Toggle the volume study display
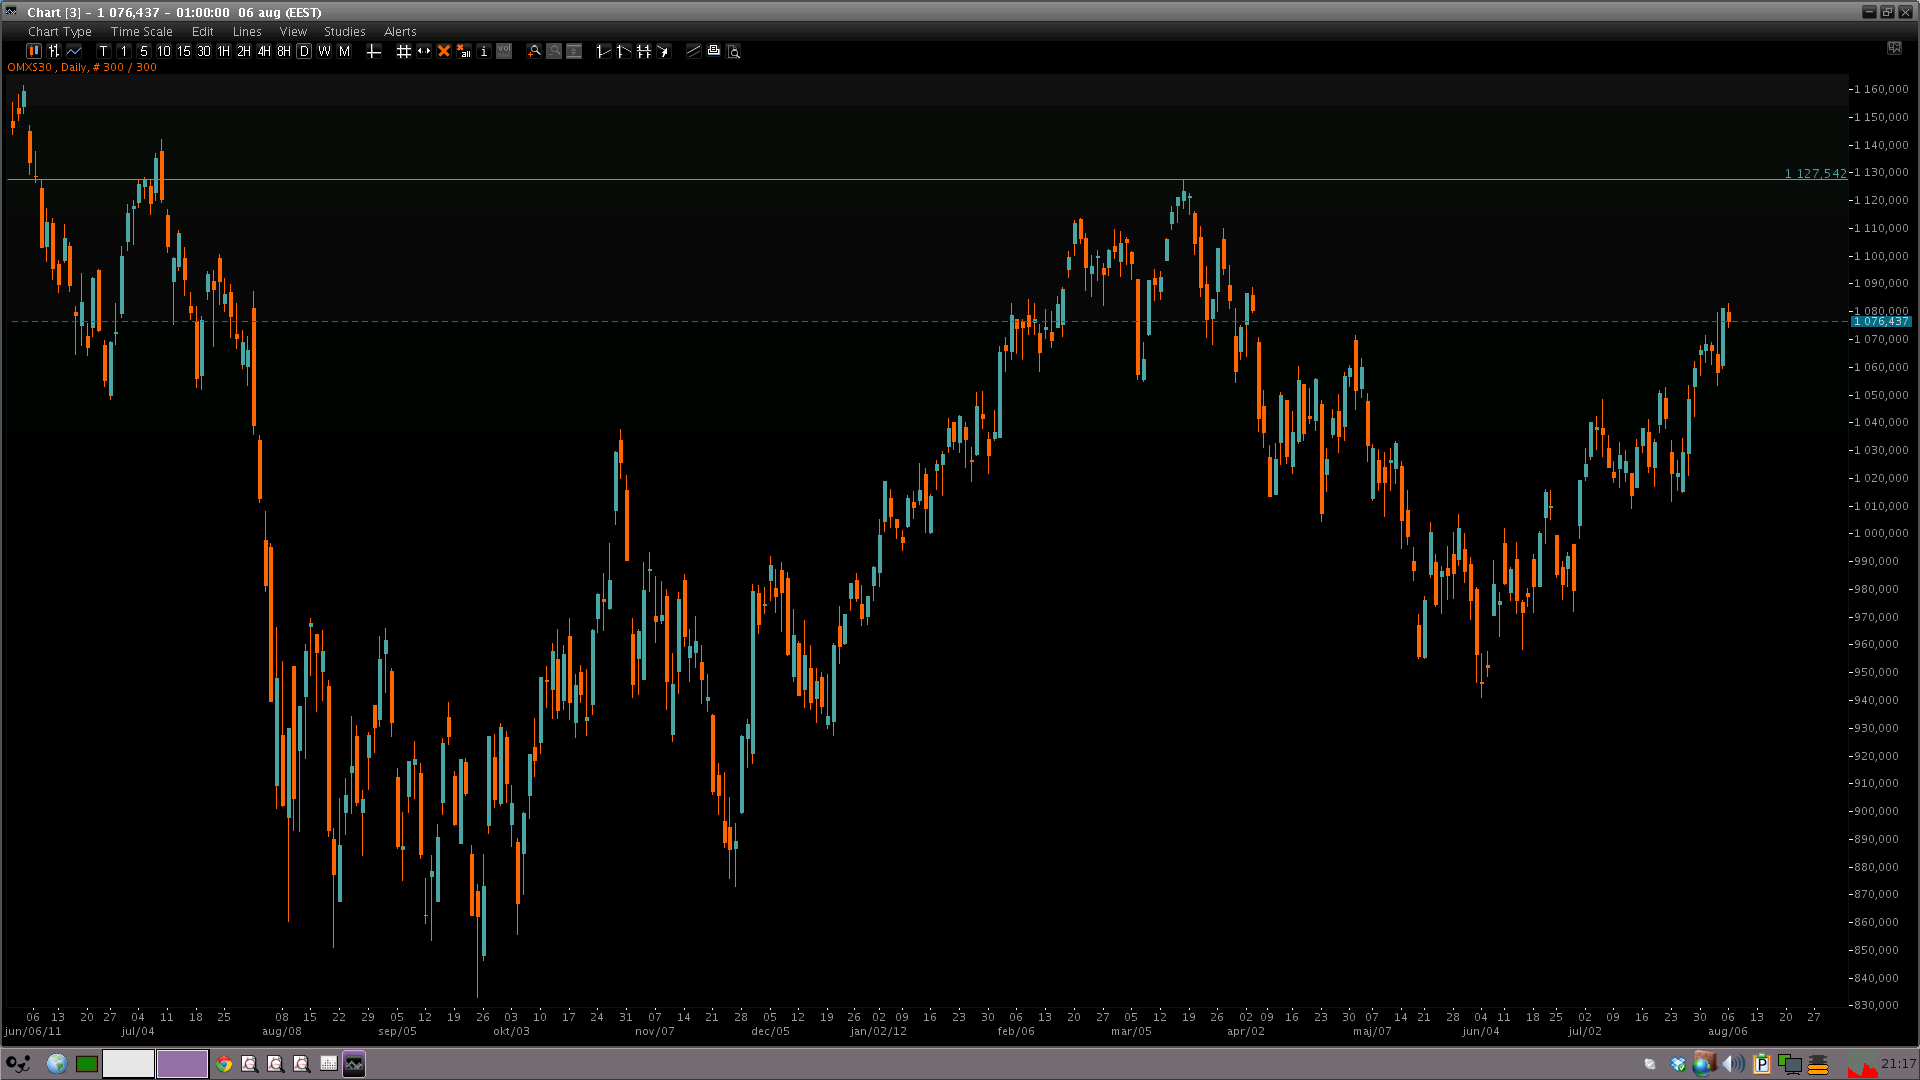This screenshot has height=1080, width=1920. click(x=505, y=51)
